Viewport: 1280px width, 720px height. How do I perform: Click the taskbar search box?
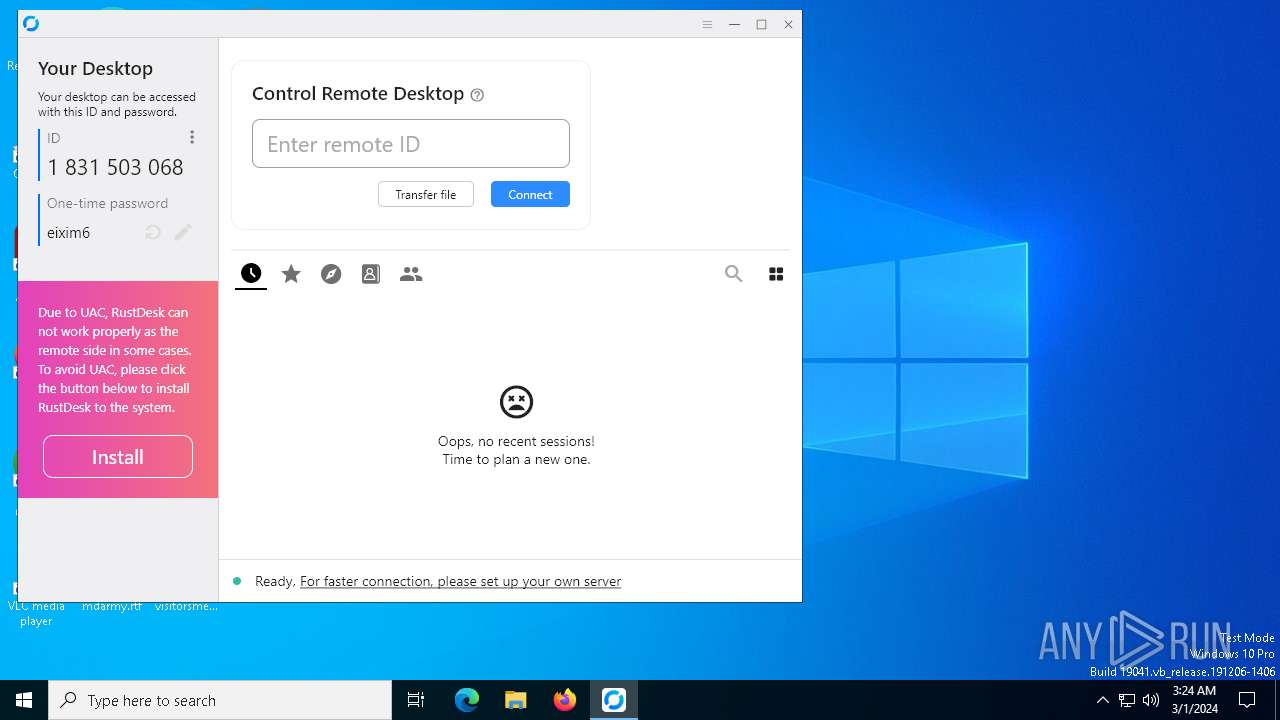tap(220, 700)
